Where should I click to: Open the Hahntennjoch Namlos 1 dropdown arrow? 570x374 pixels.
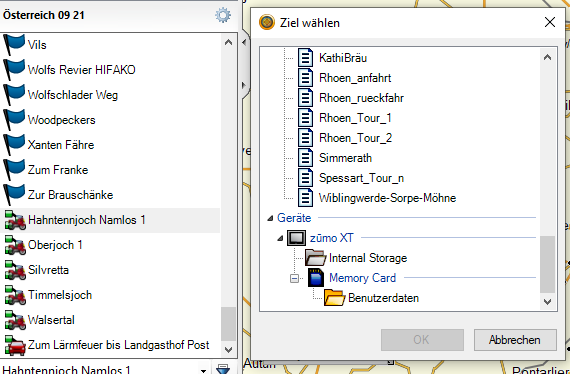tap(204, 370)
